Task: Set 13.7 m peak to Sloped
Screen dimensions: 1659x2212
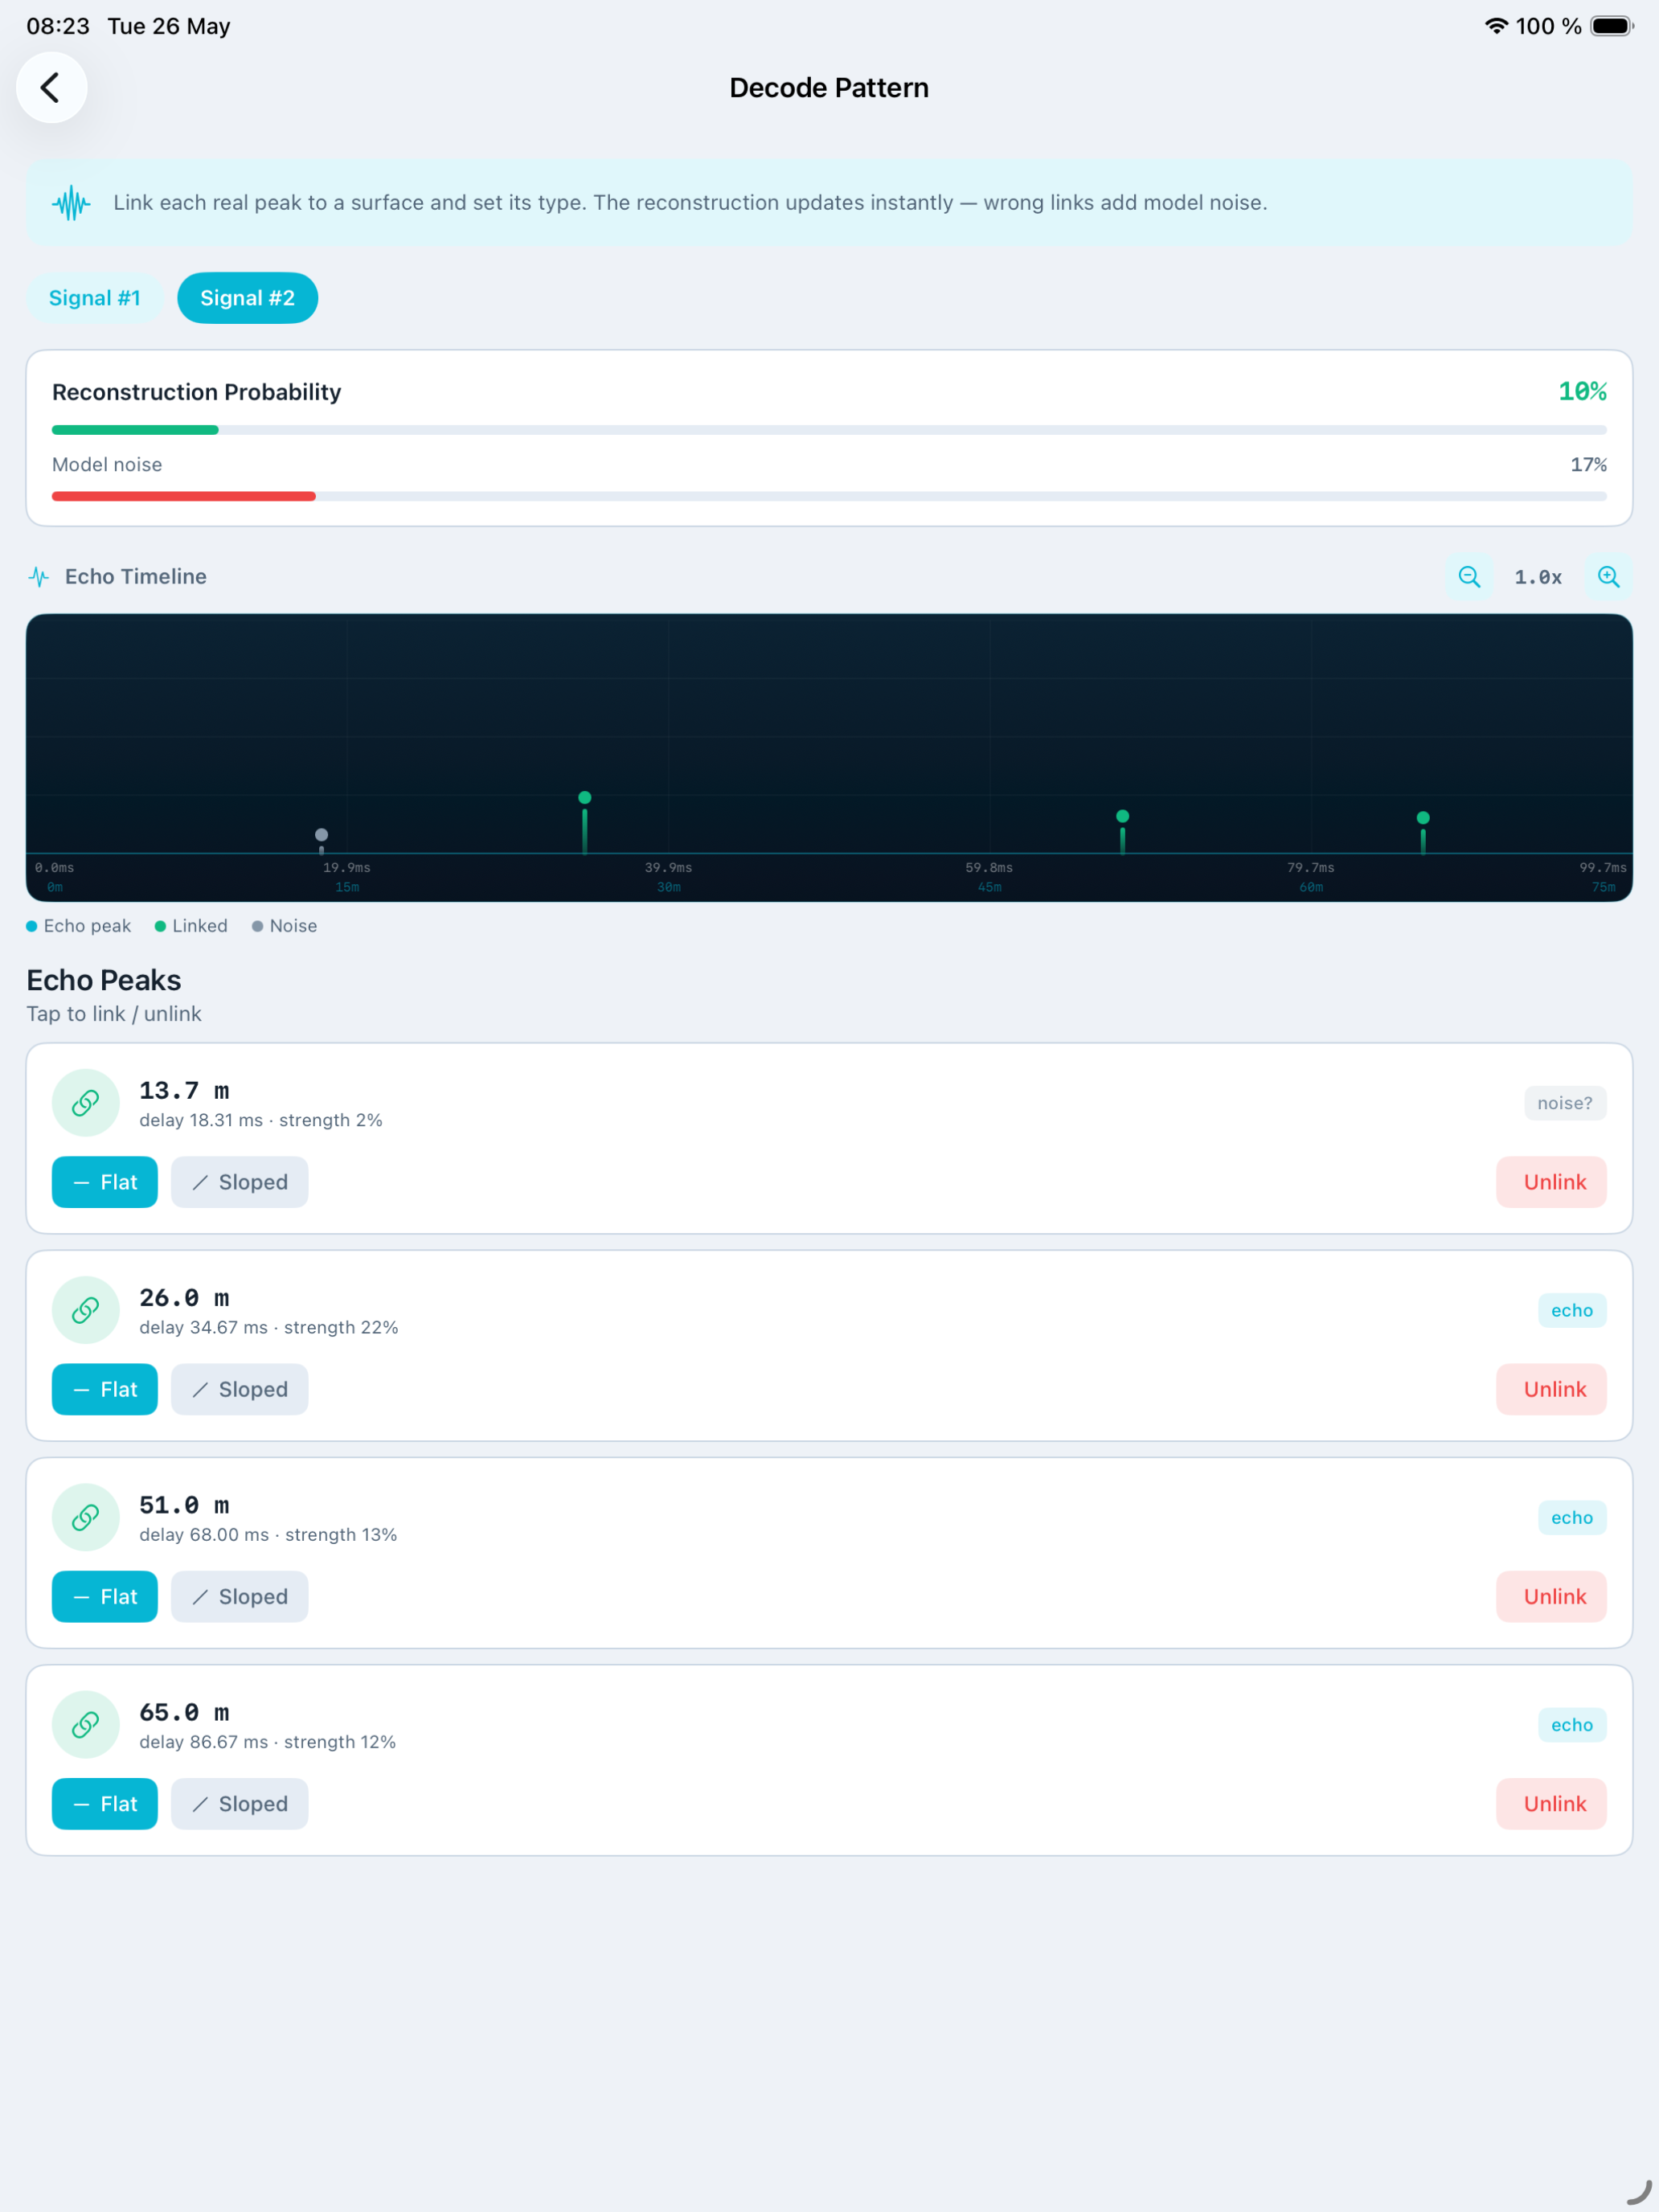Action: [x=240, y=1182]
